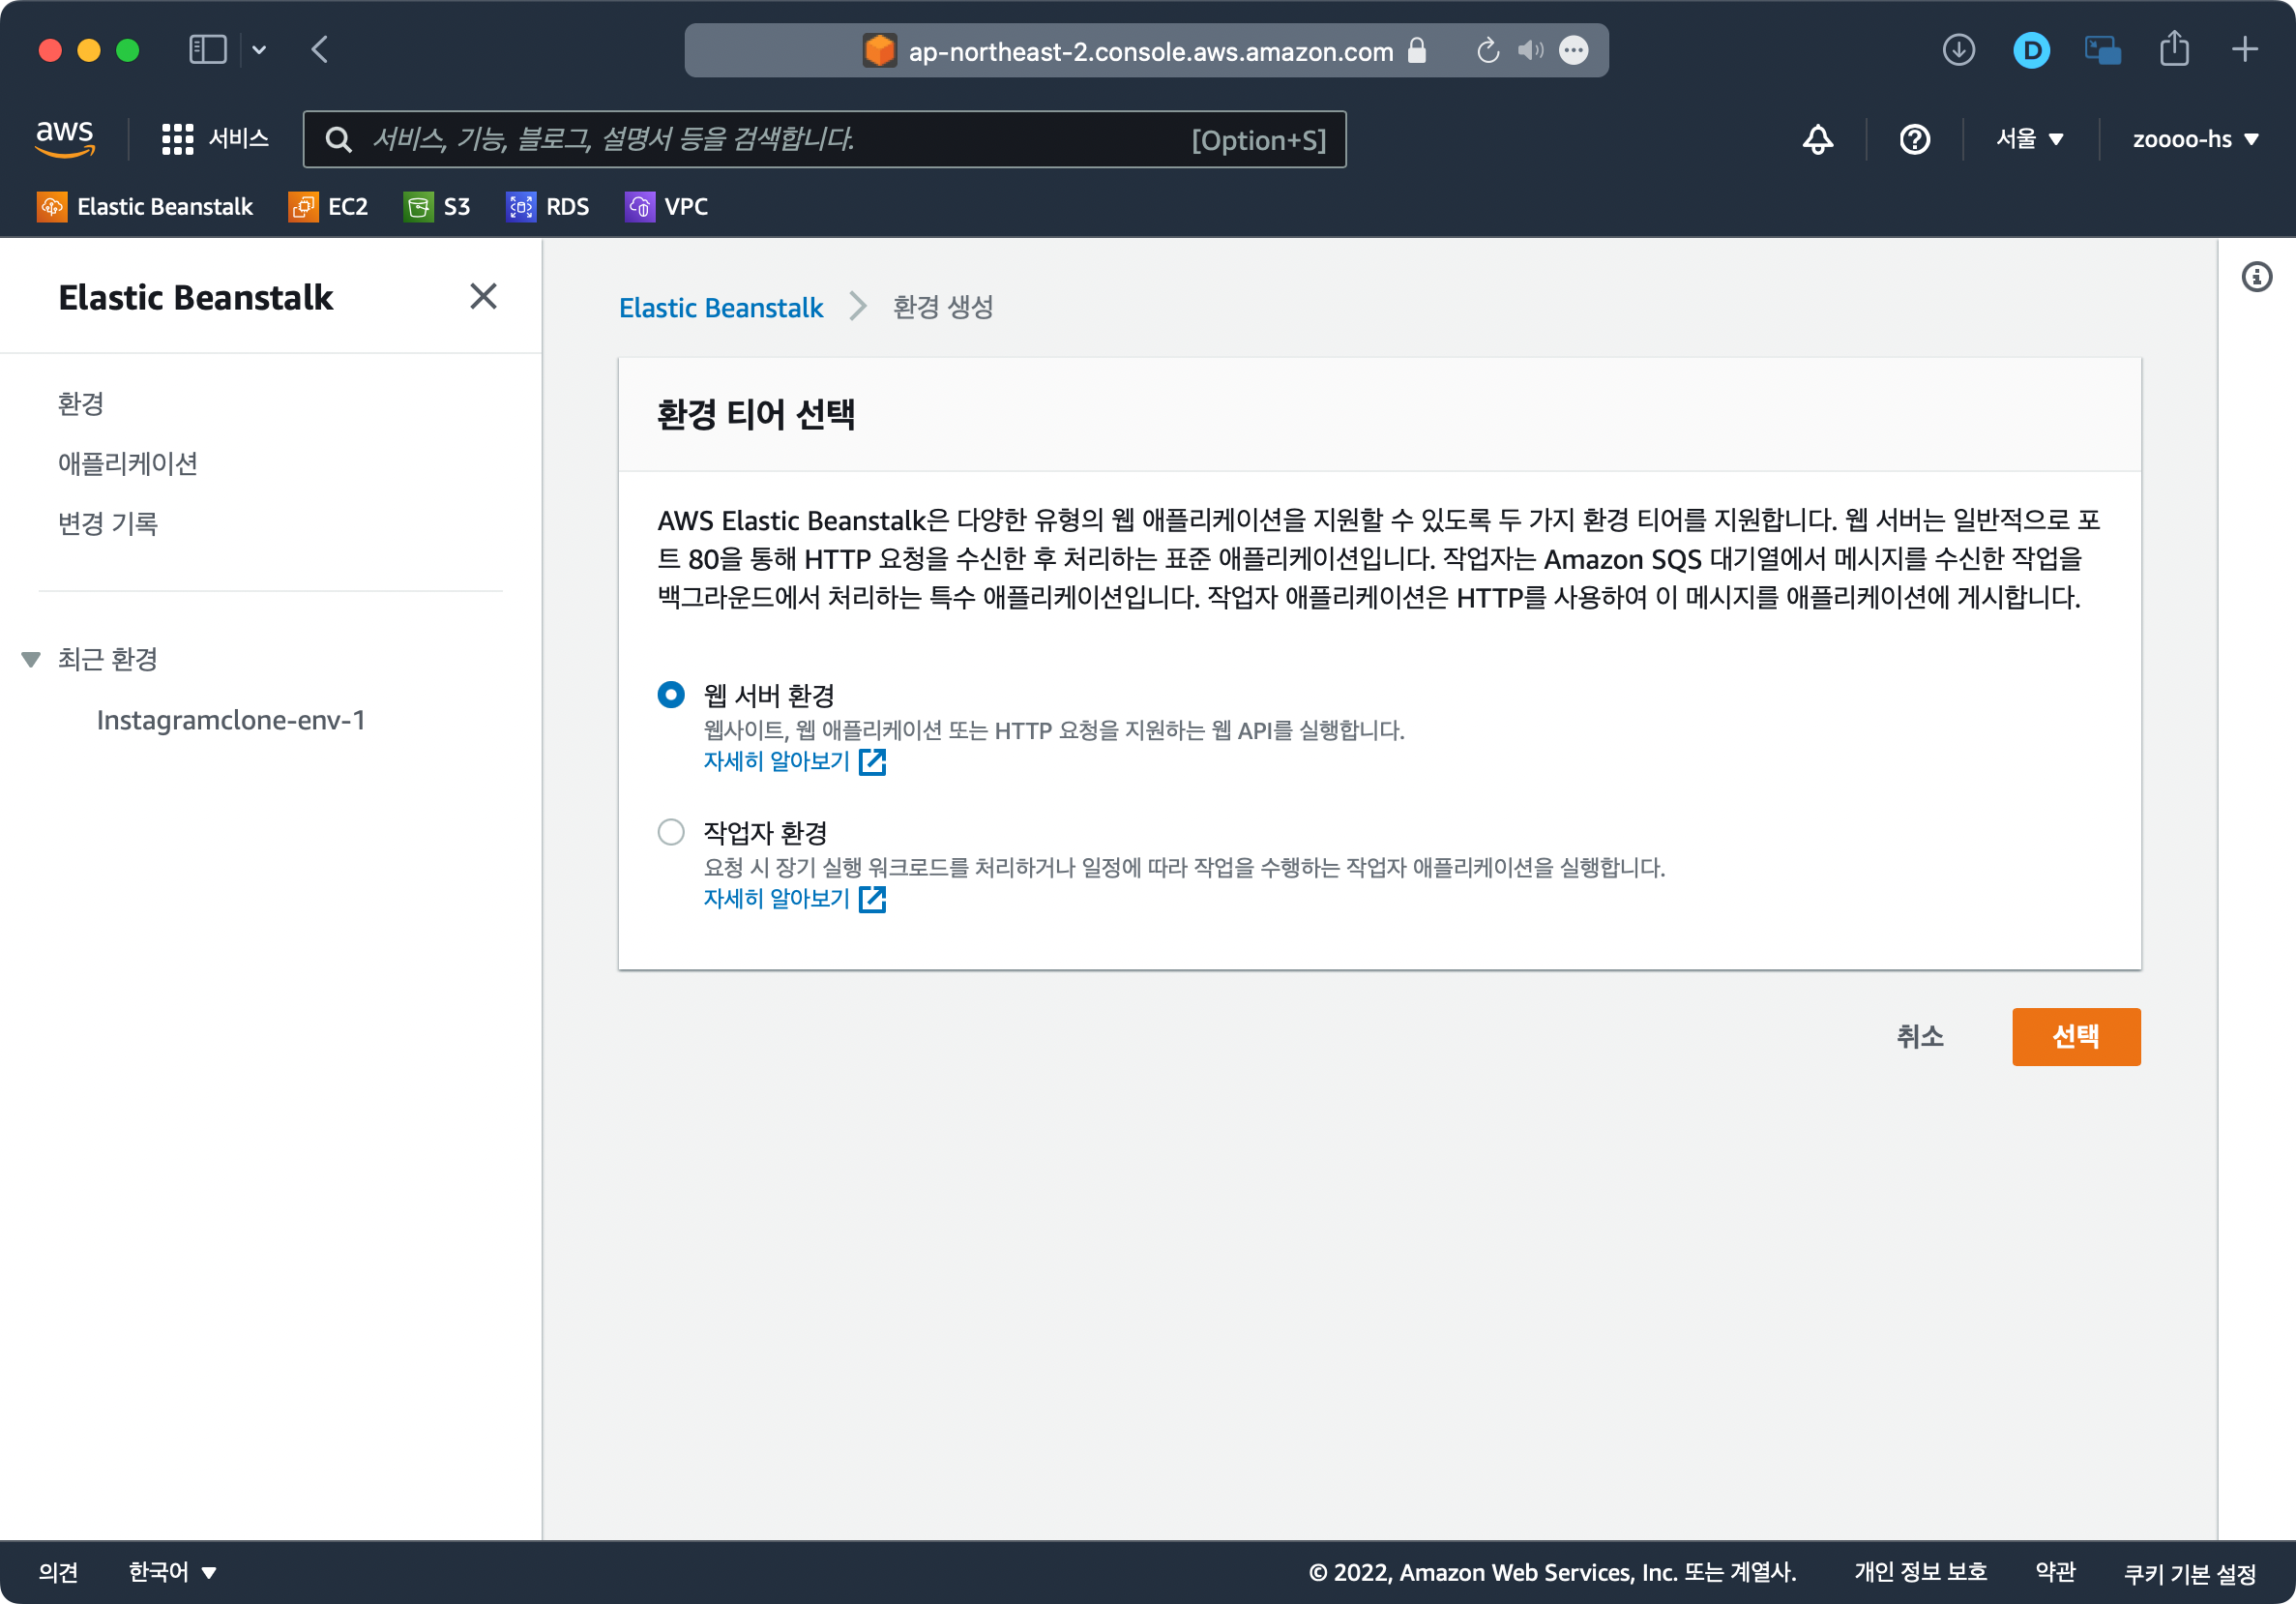Click external link icon under 웹 서버 환경
The height and width of the screenshot is (1604, 2296).
point(872,762)
